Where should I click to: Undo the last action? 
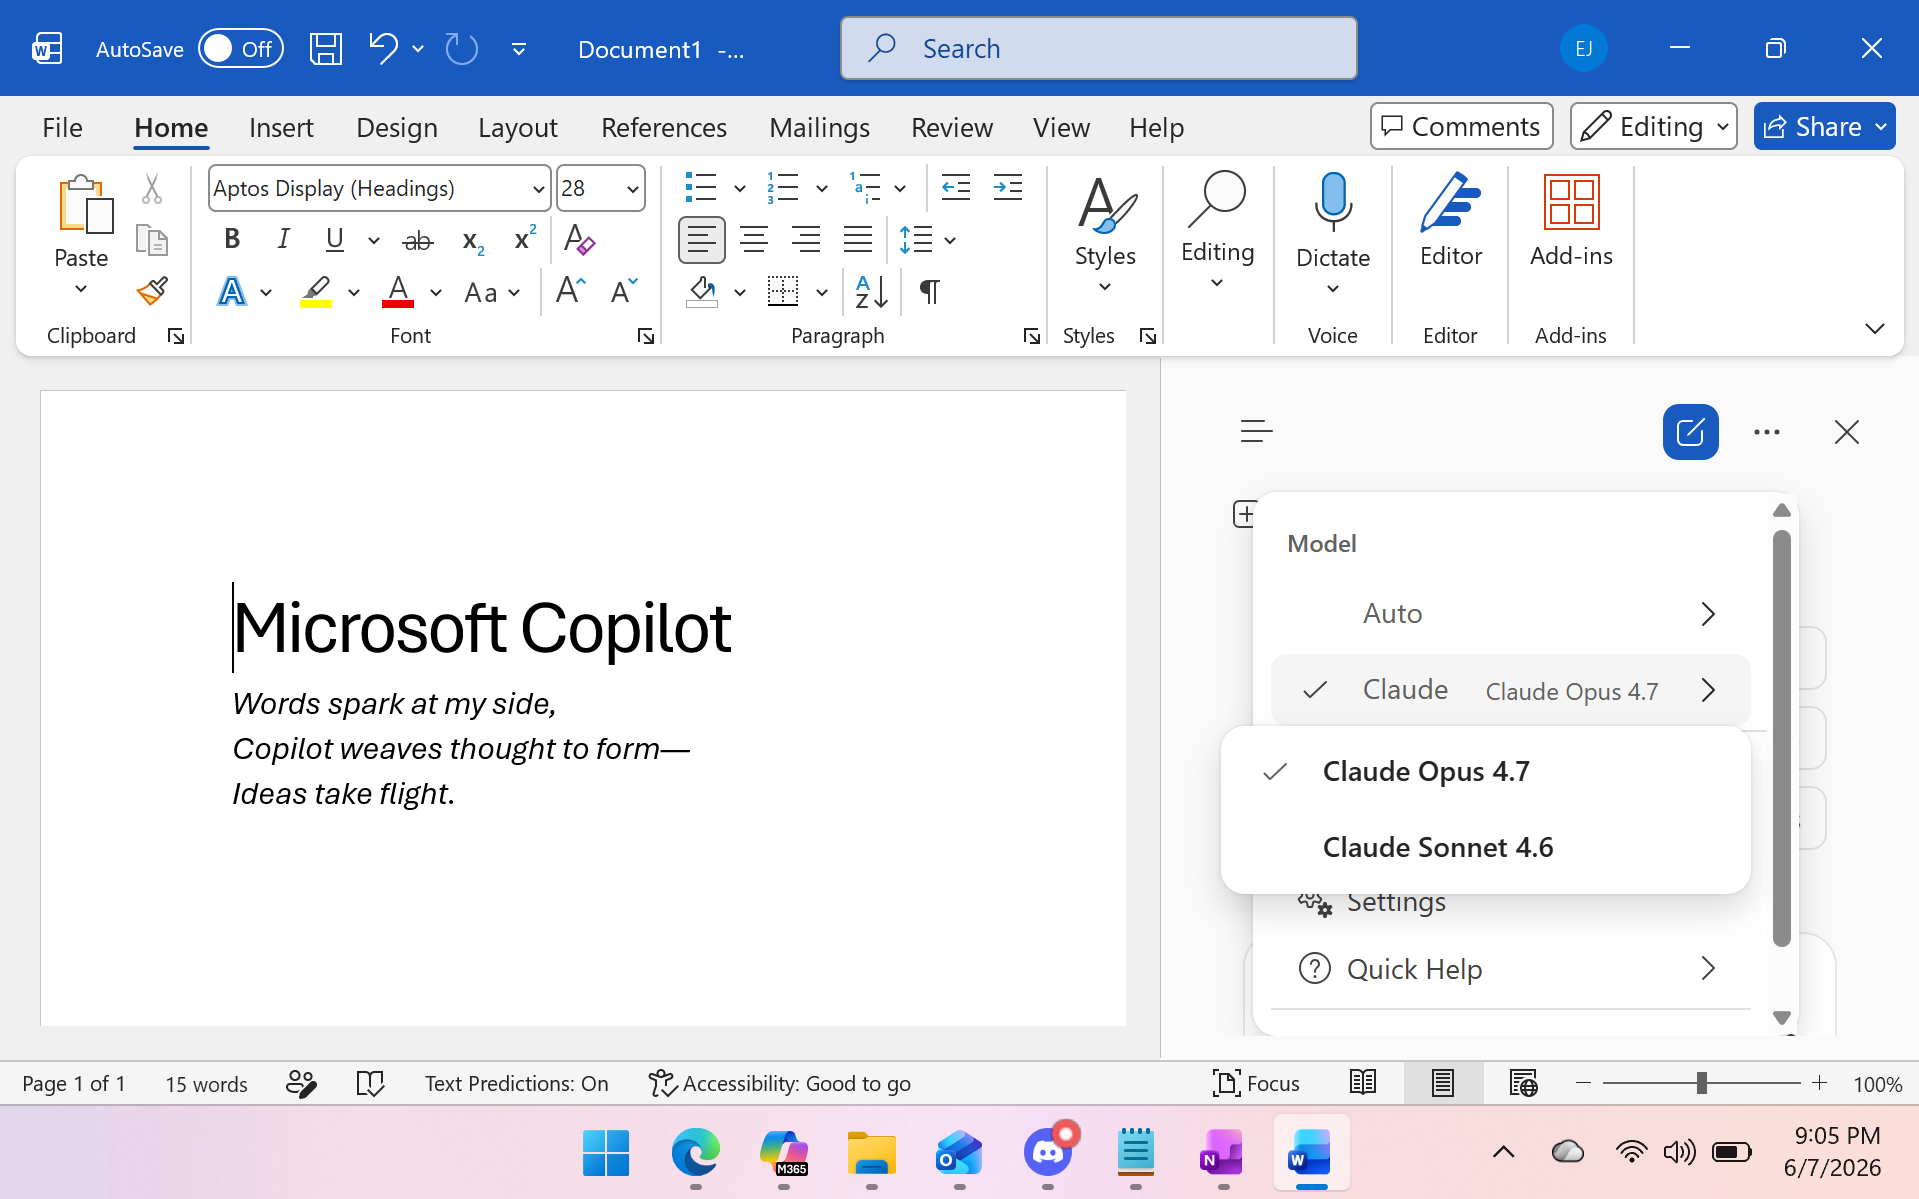(x=383, y=48)
